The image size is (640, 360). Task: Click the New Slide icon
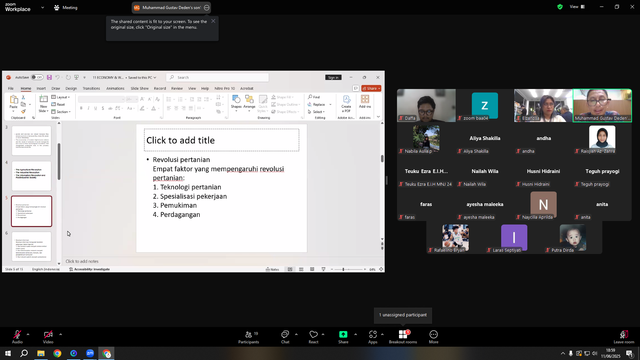point(43,100)
